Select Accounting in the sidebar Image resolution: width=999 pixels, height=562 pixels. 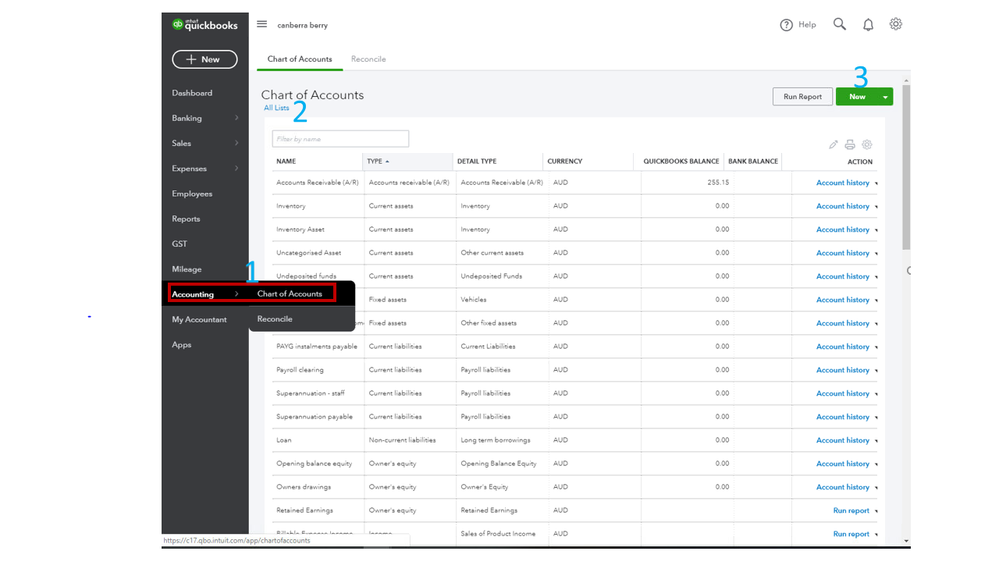tap(192, 294)
